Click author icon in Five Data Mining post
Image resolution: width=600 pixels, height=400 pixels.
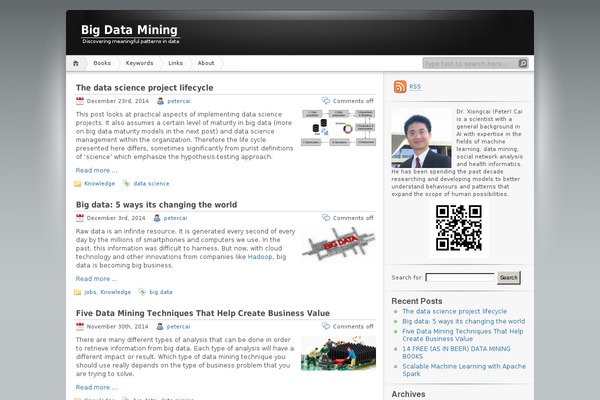(x=160, y=327)
